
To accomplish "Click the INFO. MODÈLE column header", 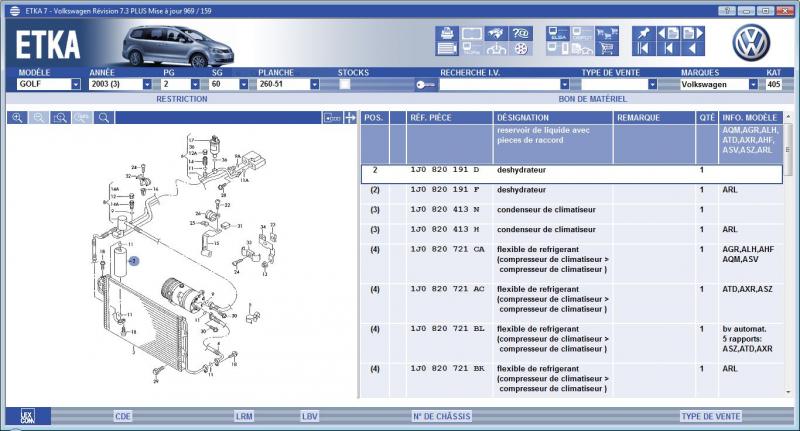I will (749, 117).
